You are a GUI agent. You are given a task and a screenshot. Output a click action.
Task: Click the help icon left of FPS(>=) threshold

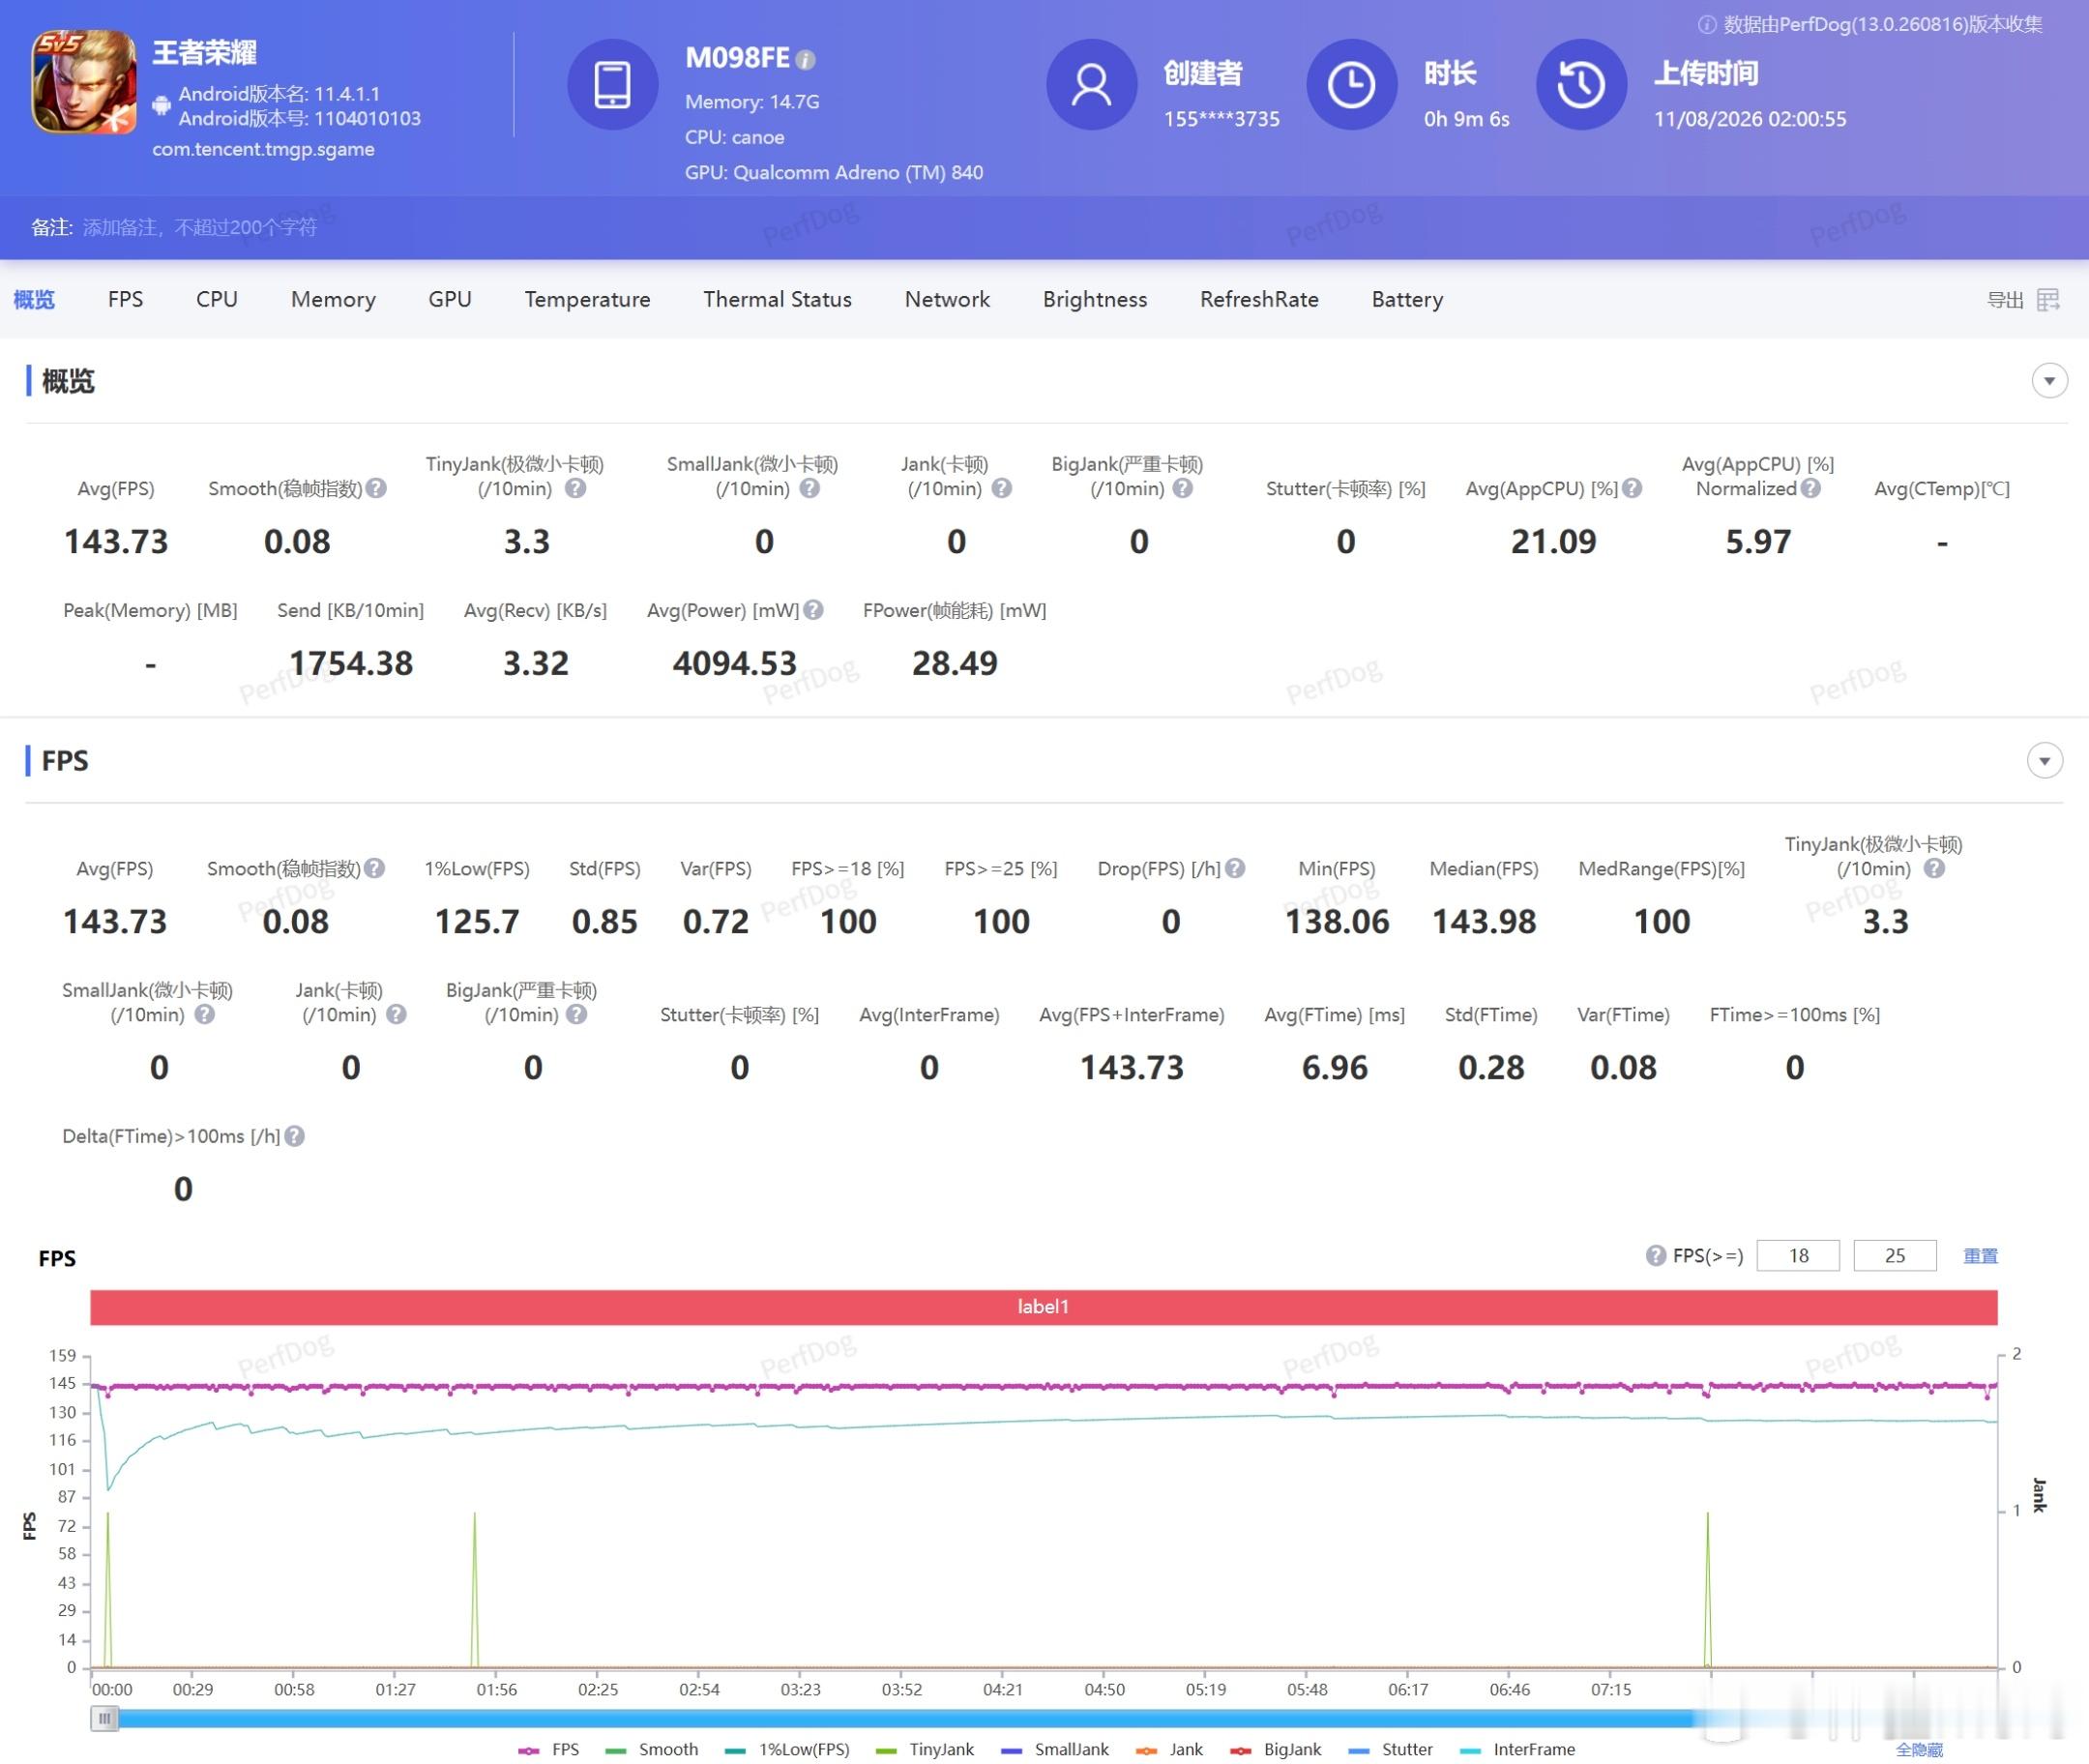[x=1656, y=1255]
